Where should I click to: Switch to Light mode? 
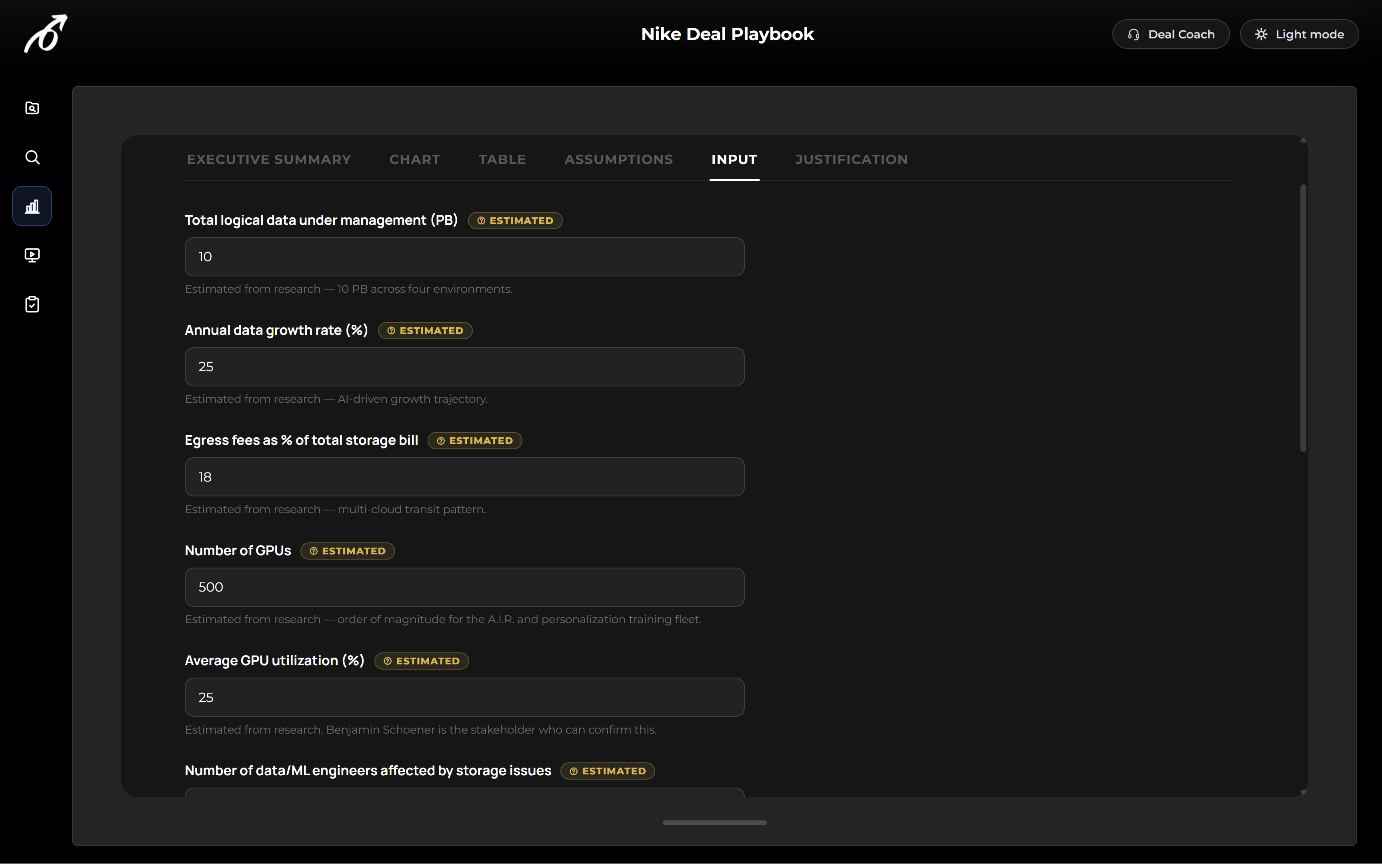click(x=1299, y=34)
